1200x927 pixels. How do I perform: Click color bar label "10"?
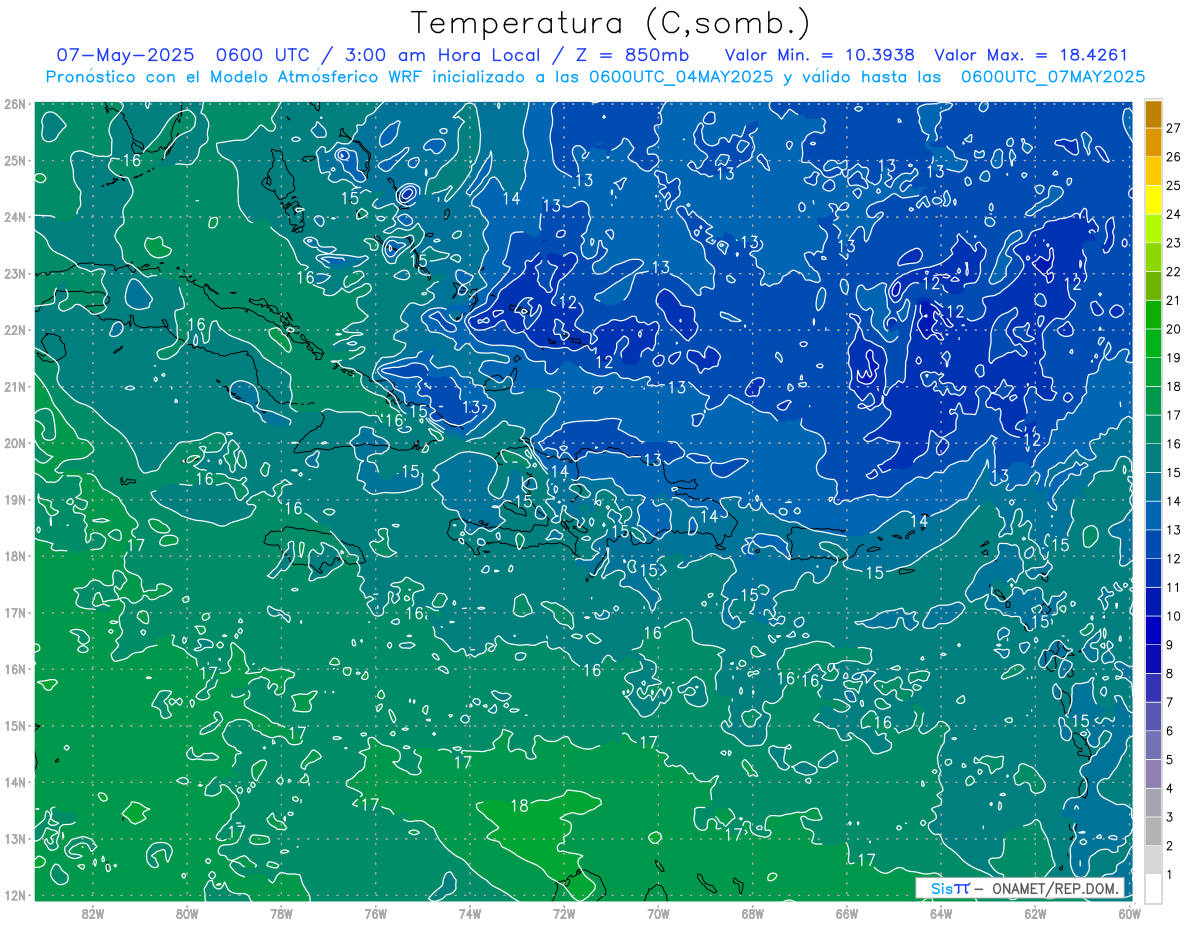(x=1174, y=616)
